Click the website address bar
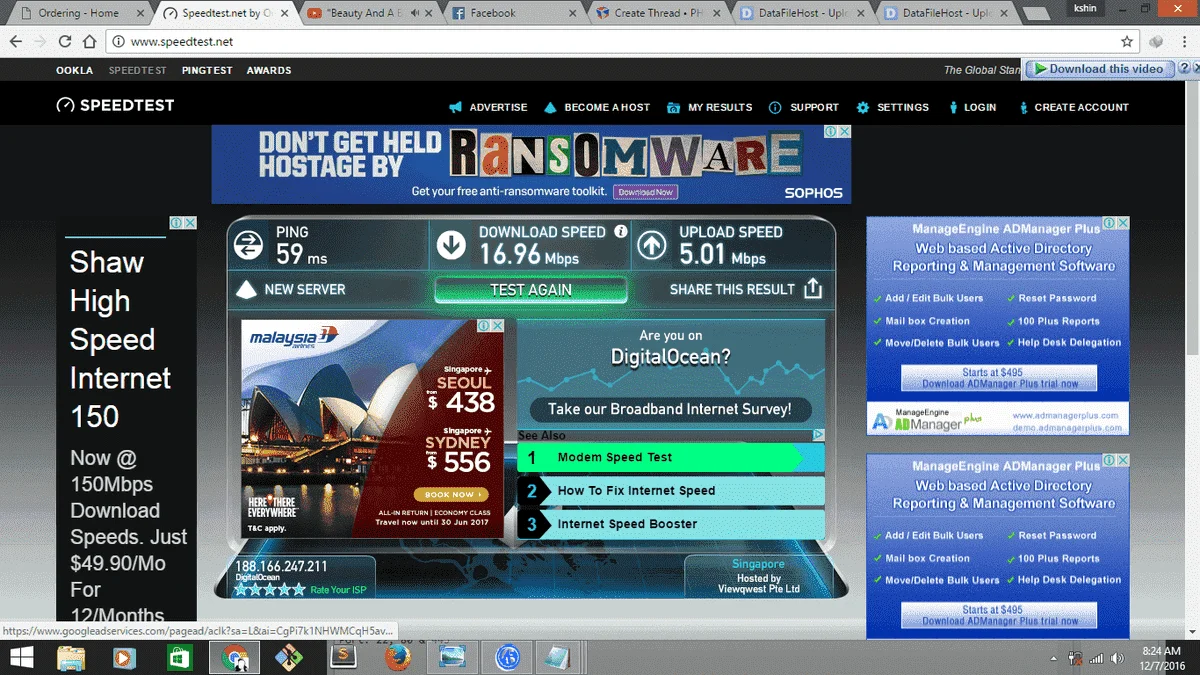 620,42
